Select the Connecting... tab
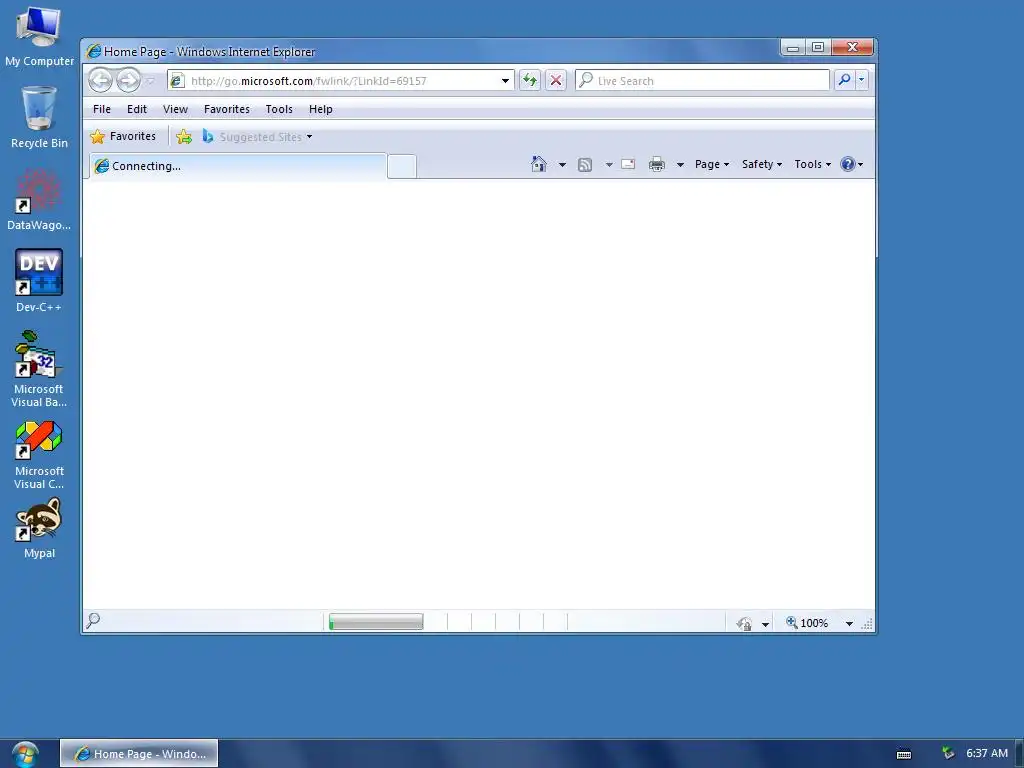This screenshot has width=1024, height=768. click(238, 166)
